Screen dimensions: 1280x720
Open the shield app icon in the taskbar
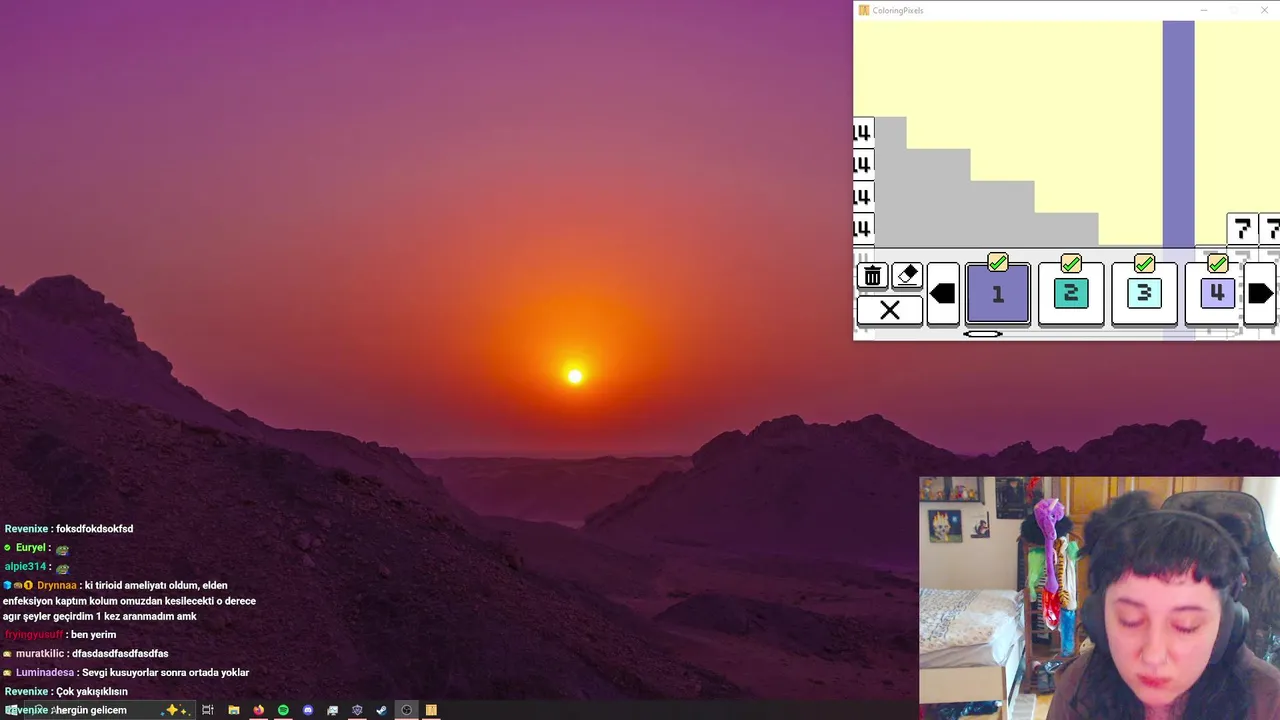click(x=357, y=710)
